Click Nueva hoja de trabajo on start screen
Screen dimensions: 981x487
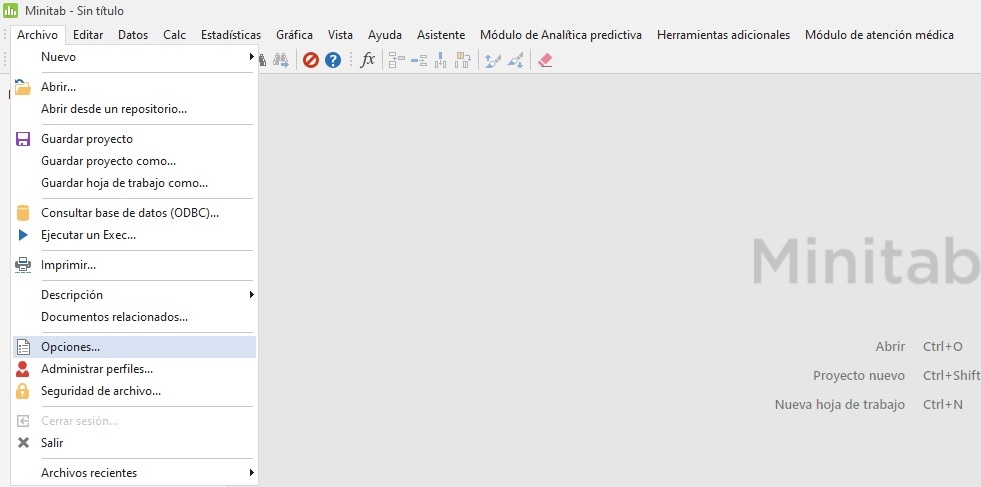[x=840, y=404]
